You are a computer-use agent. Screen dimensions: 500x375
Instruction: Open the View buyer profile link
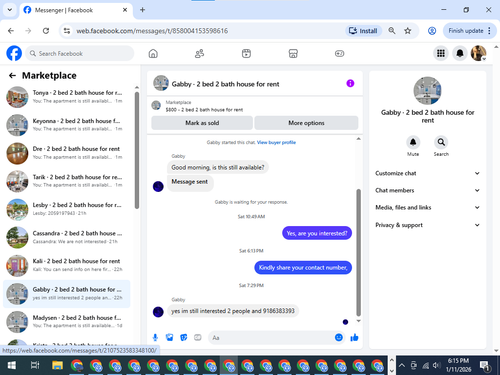click(276, 142)
